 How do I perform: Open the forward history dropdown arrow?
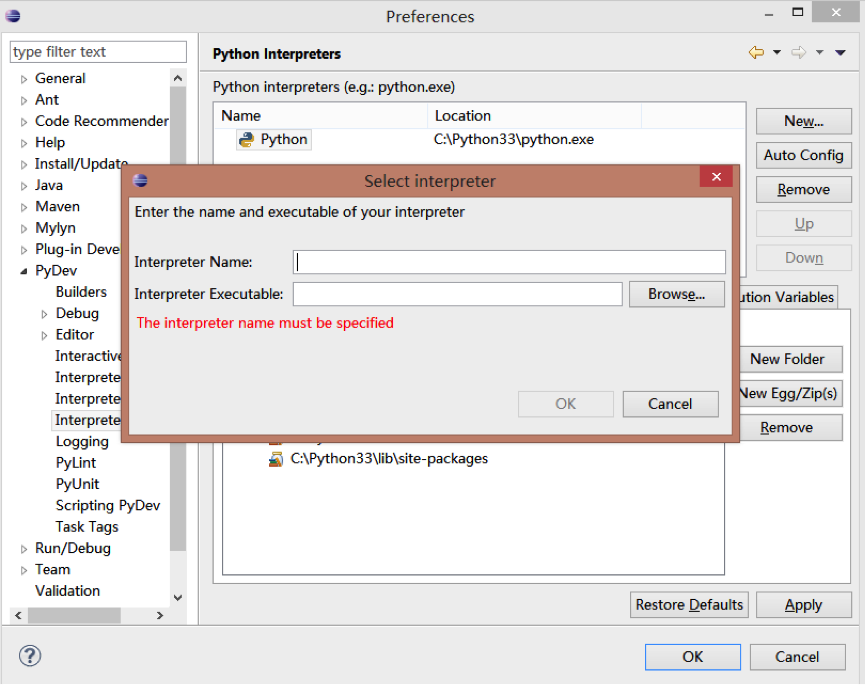pos(820,52)
